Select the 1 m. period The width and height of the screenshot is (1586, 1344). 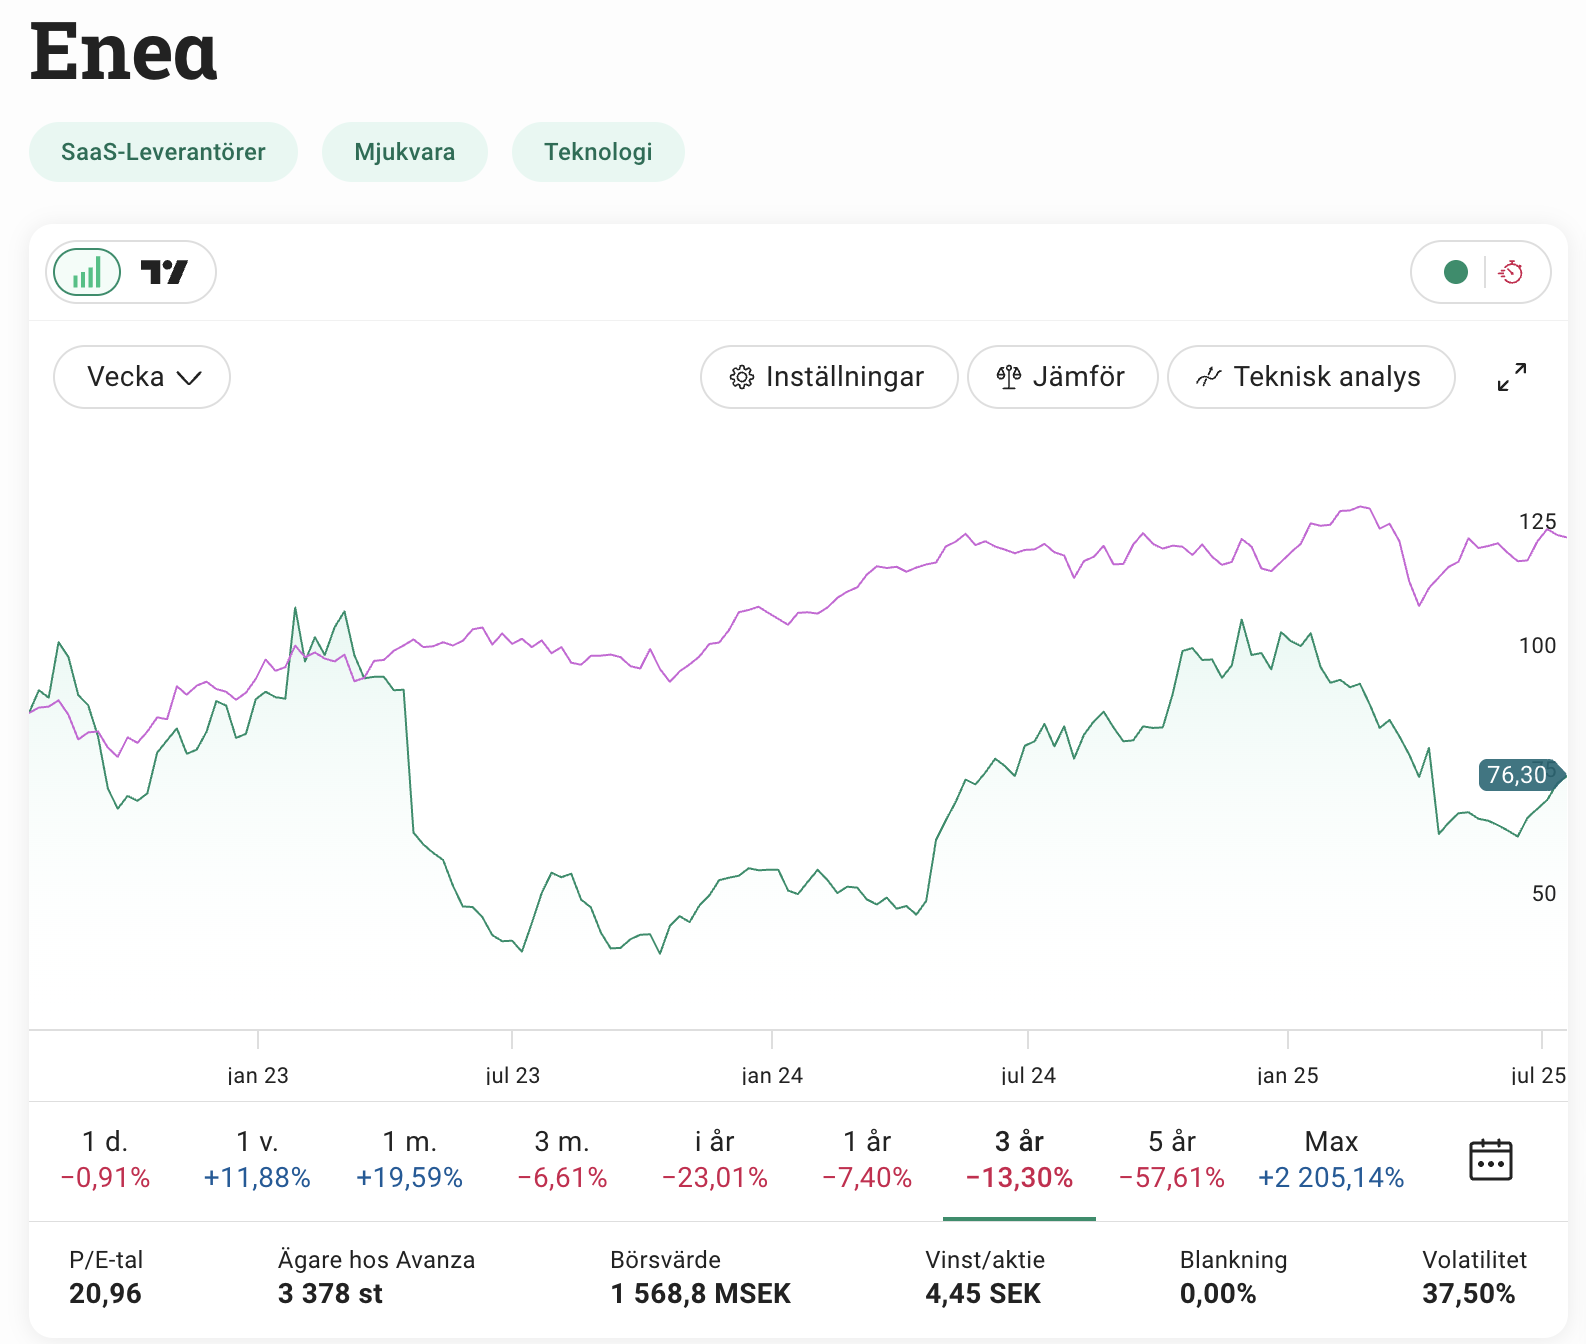[x=409, y=1160]
